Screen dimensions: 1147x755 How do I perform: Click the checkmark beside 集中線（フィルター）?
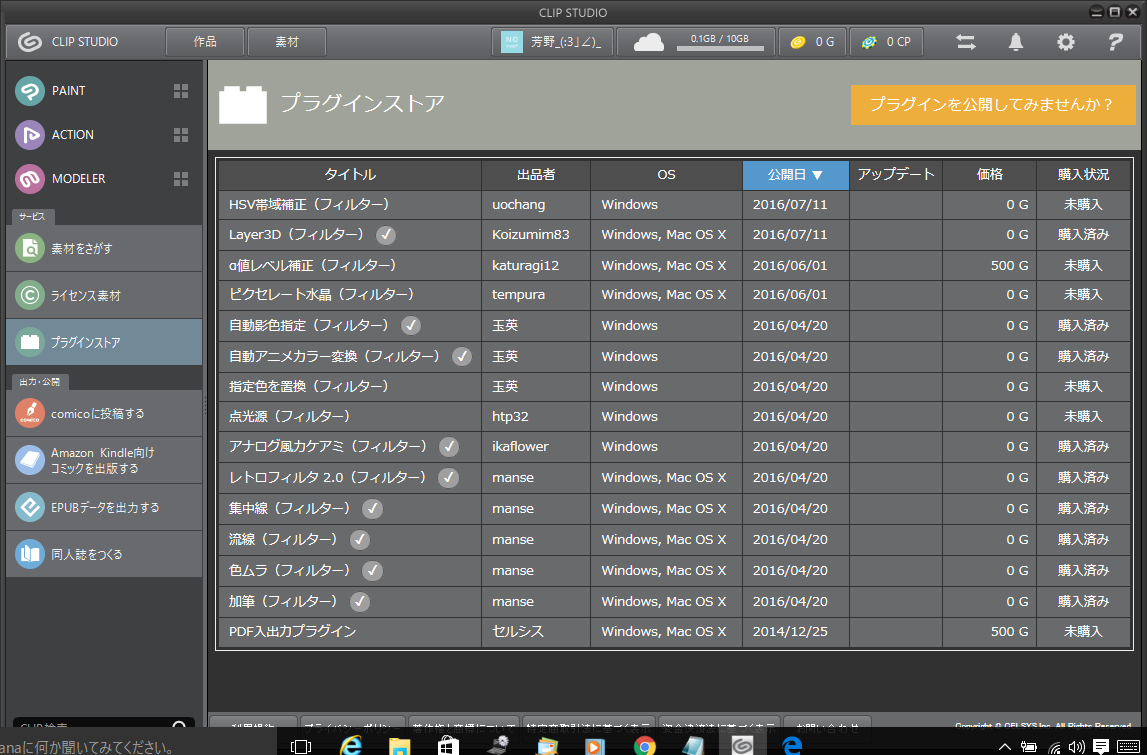373,508
